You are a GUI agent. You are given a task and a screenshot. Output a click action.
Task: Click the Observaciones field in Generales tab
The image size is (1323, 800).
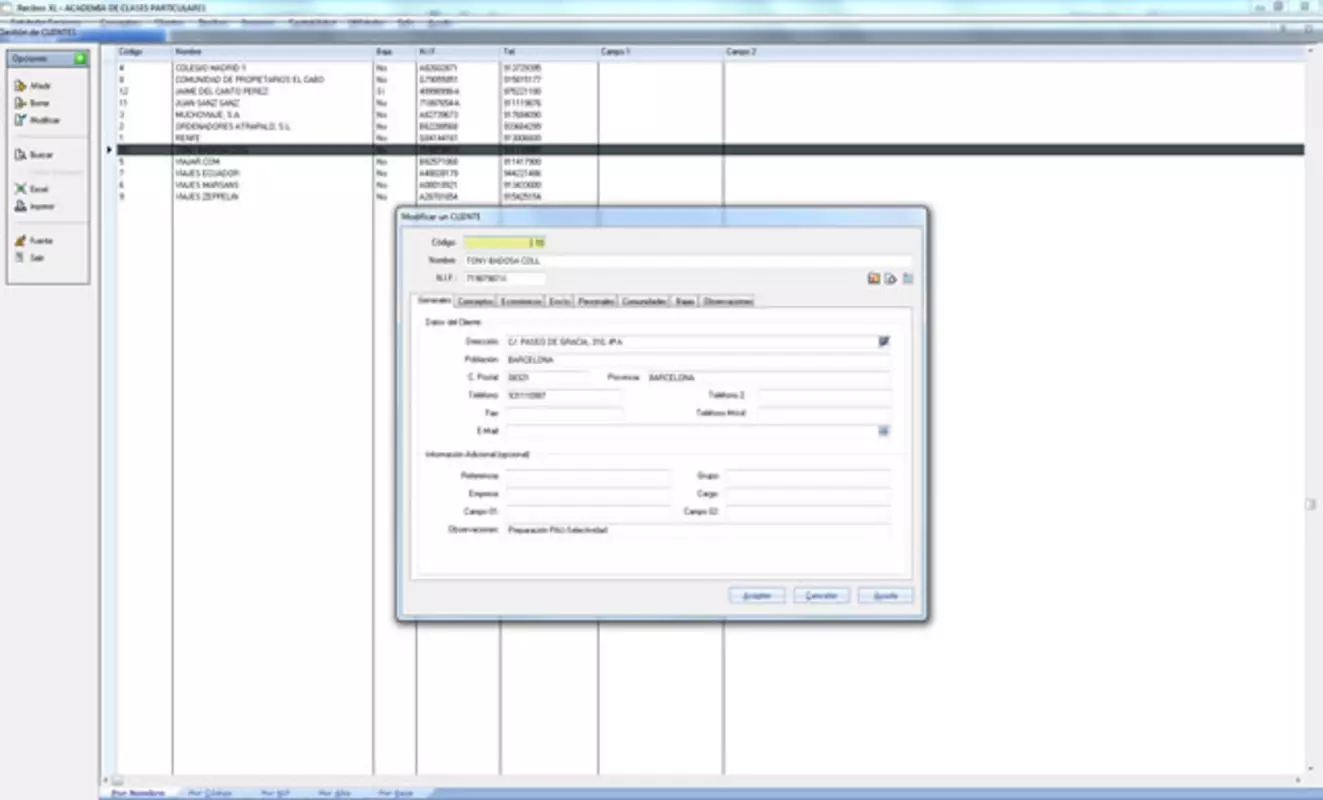(697, 530)
